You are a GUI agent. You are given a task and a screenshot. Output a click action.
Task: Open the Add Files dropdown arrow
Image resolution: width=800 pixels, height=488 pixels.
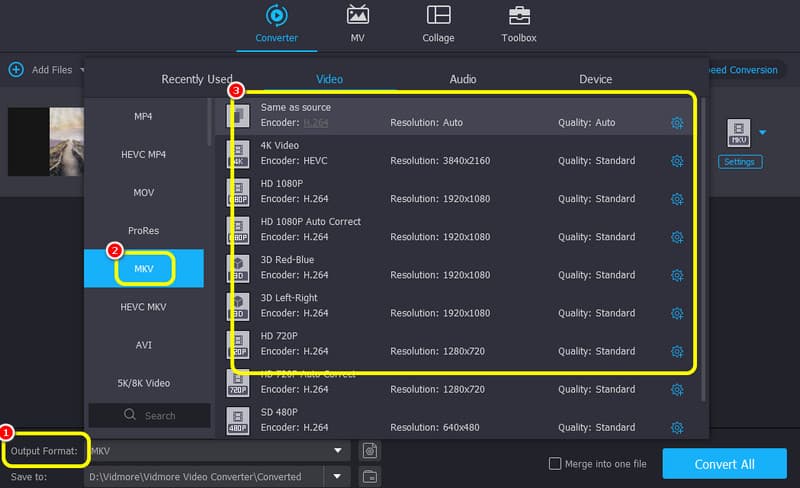pos(84,70)
